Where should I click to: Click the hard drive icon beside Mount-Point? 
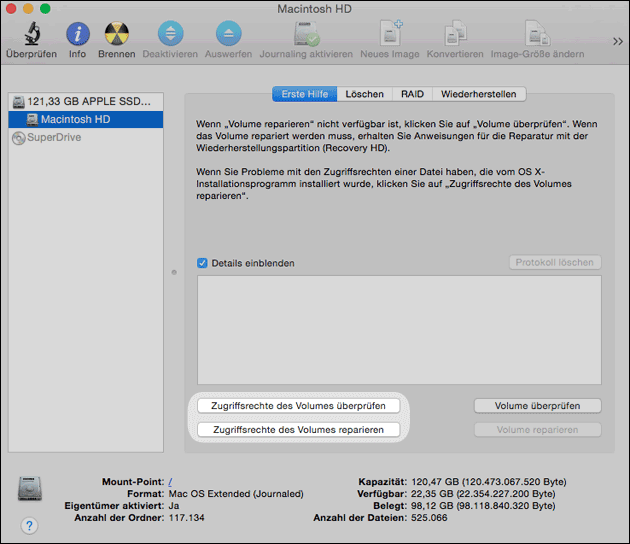tap(30, 488)
